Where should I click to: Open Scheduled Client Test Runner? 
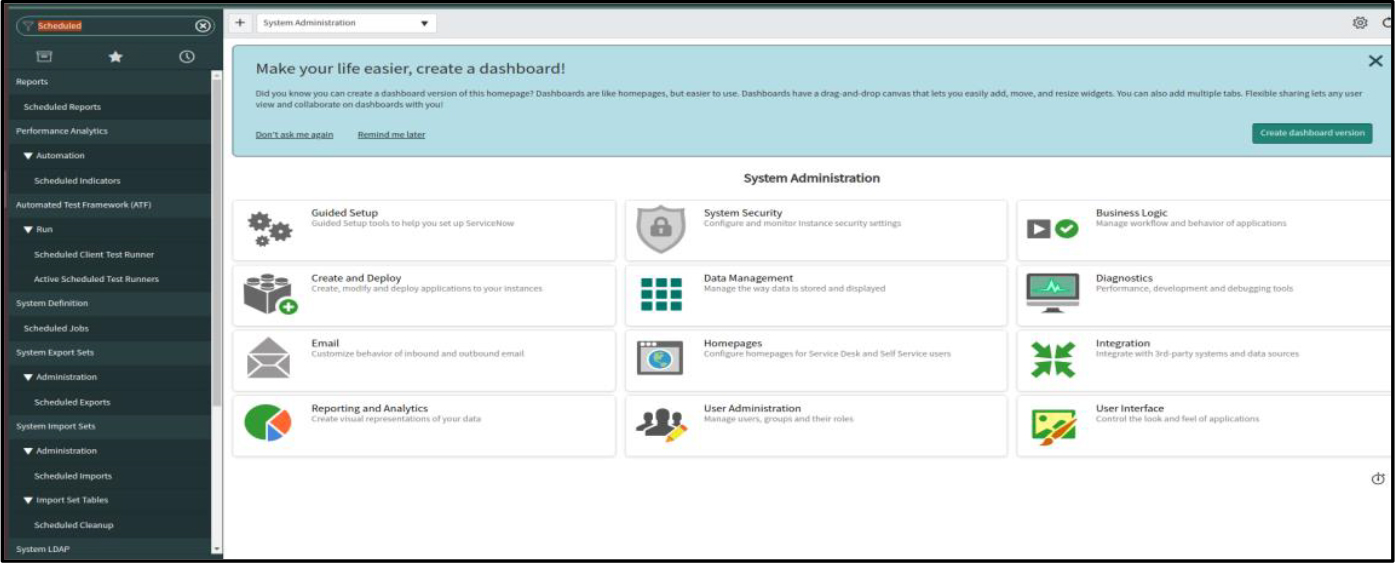click(94, 255)
